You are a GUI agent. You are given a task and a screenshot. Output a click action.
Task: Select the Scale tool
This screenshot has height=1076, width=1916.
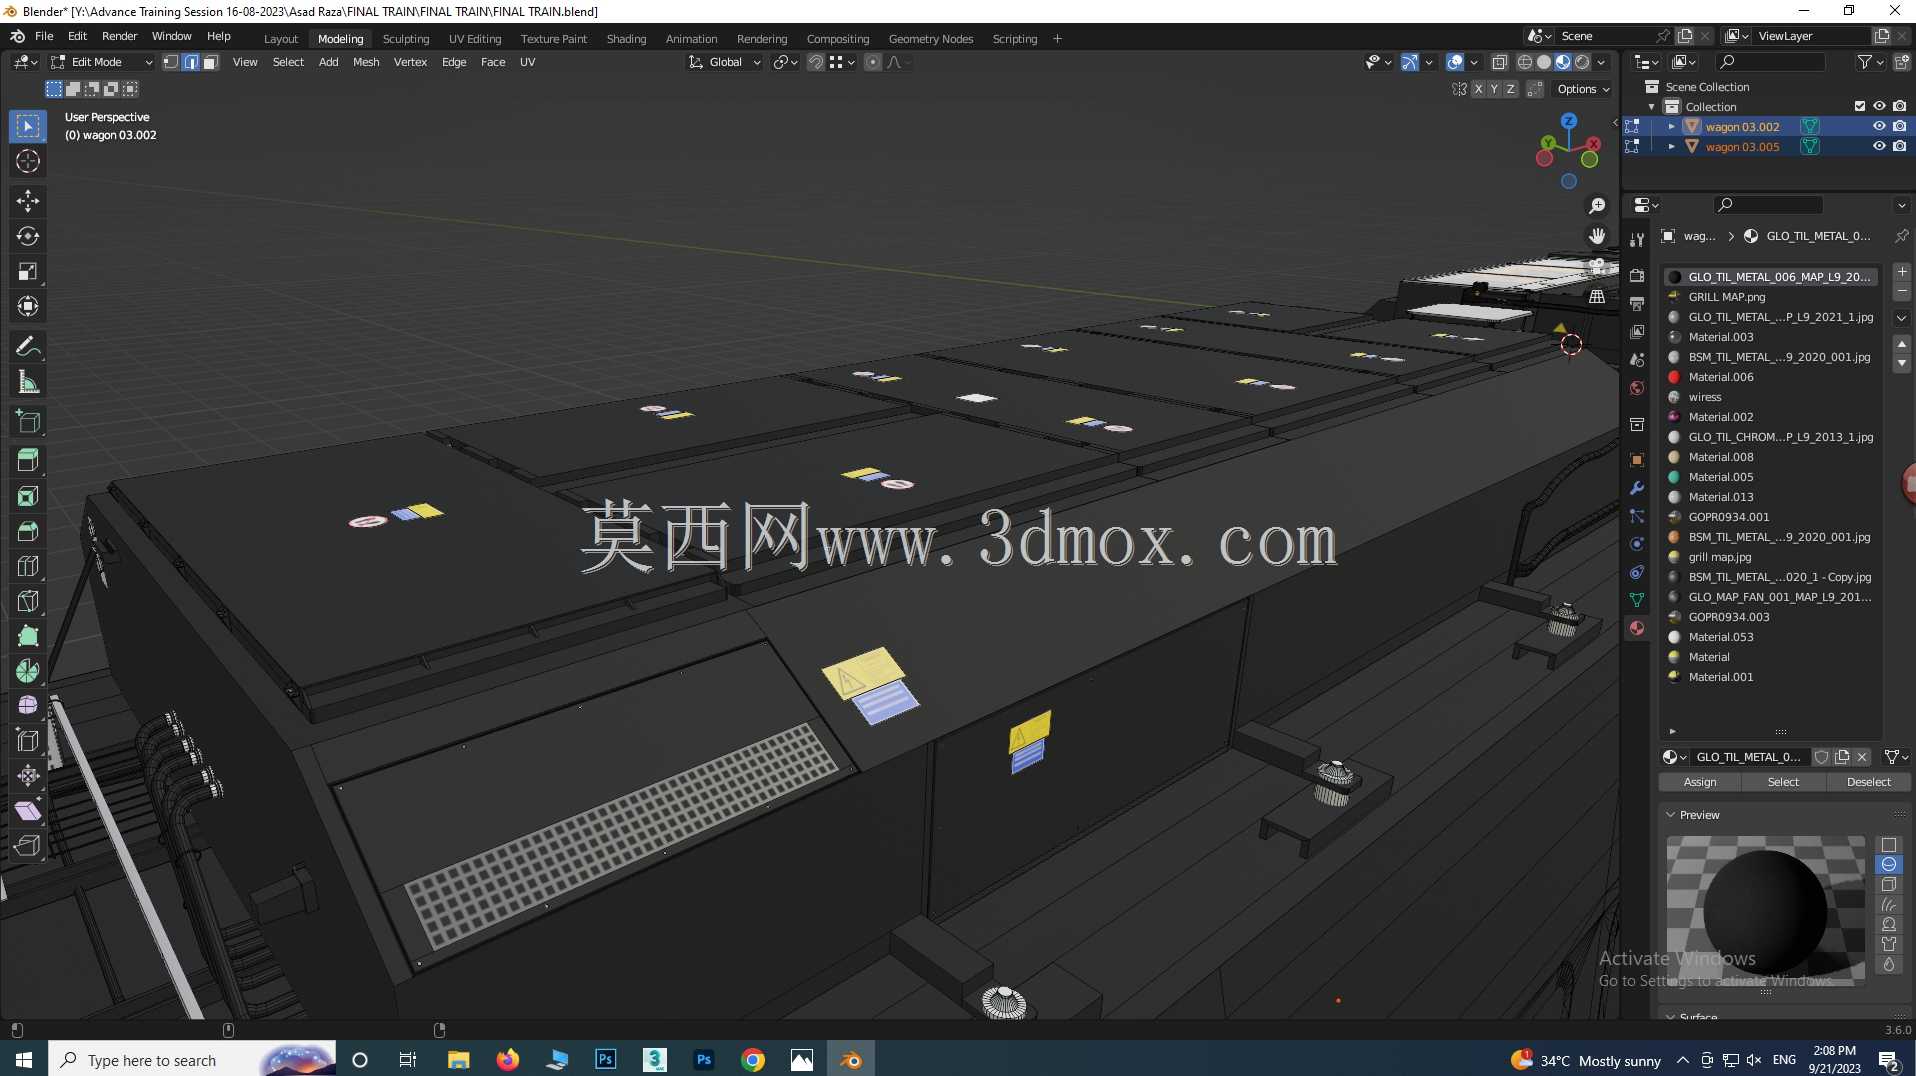[28, 271]
